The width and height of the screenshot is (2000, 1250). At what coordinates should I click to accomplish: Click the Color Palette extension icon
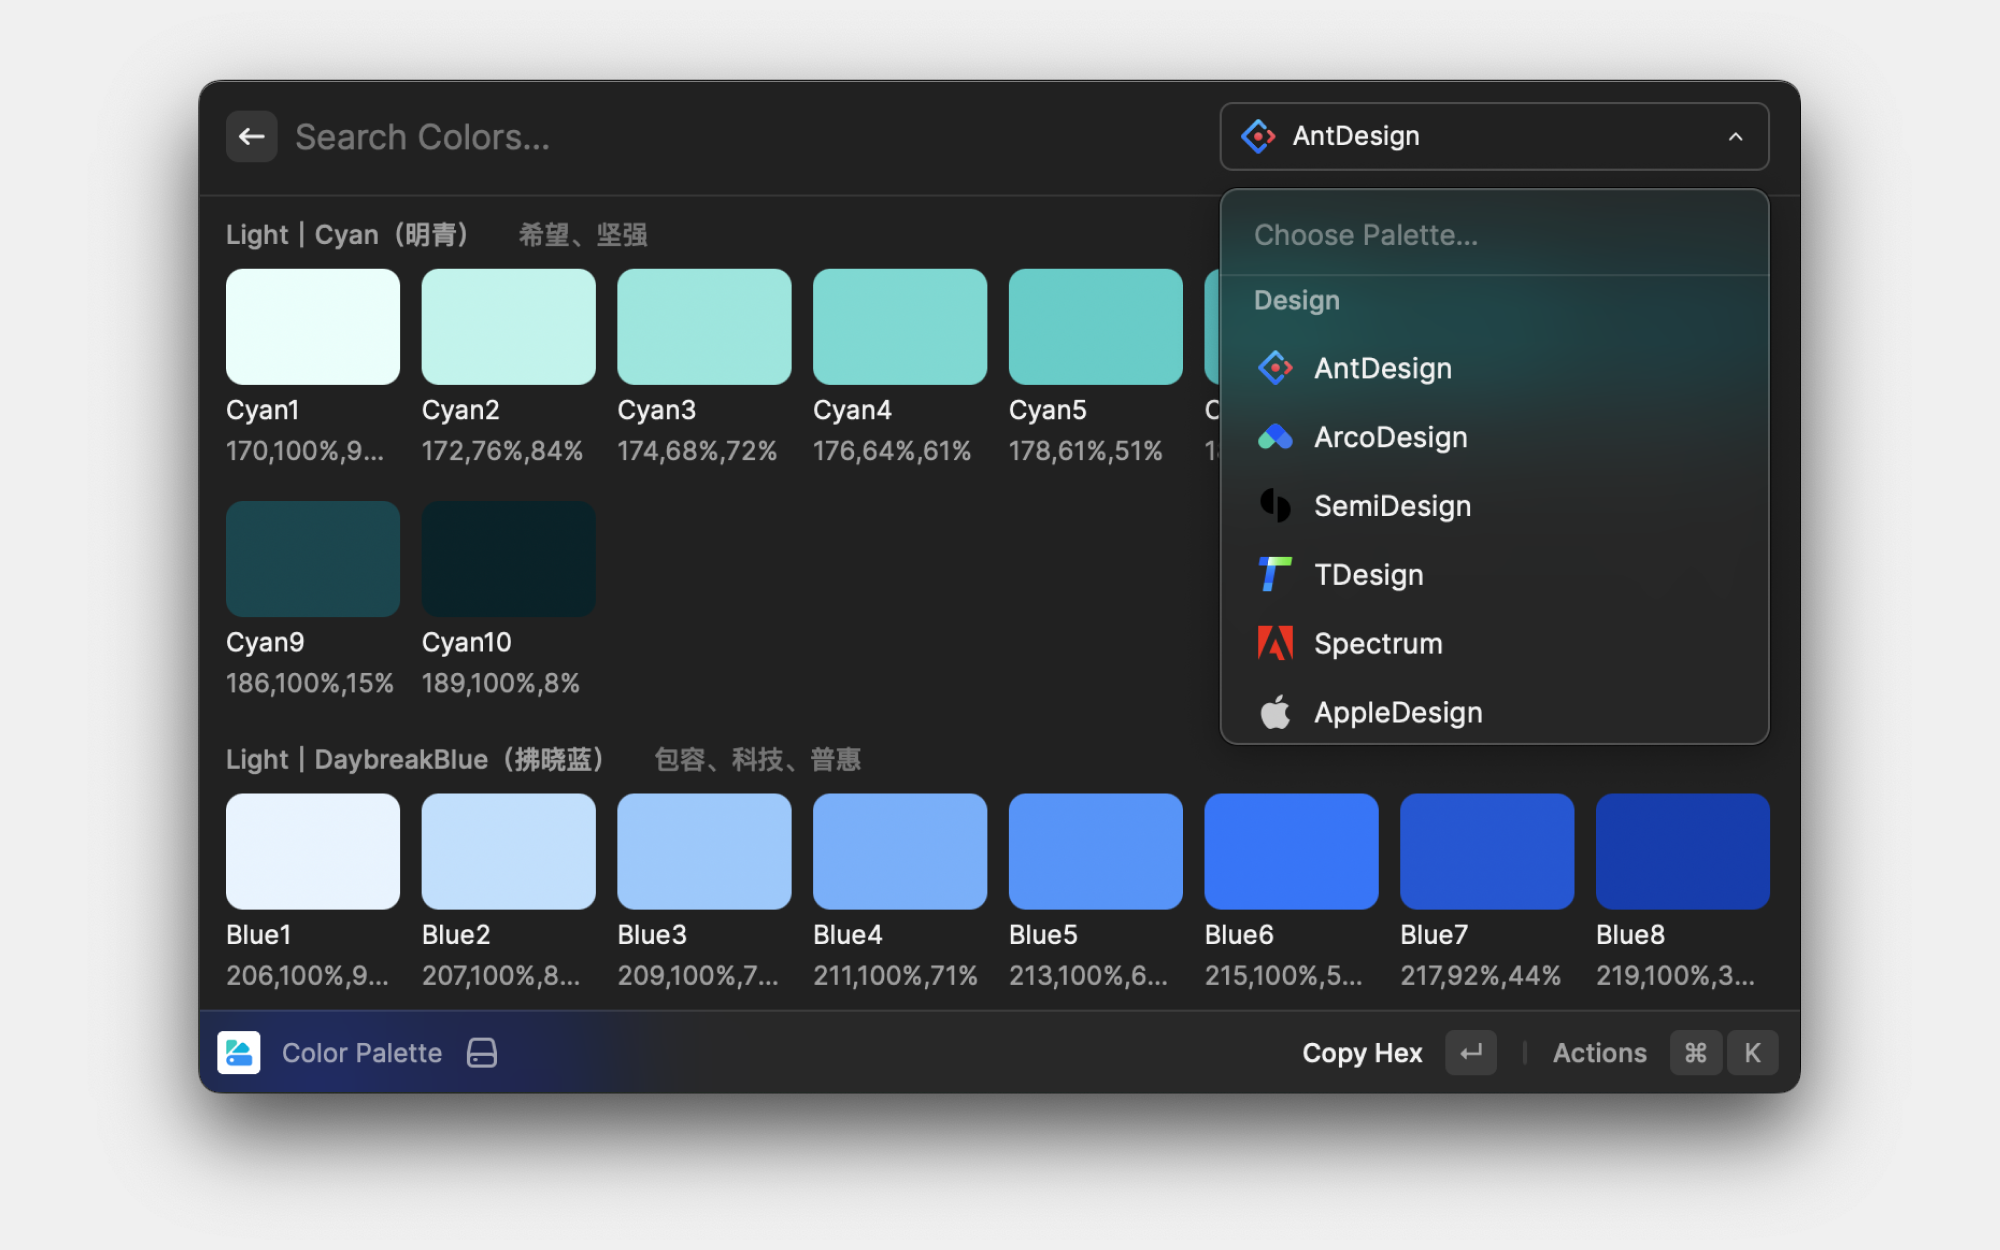point(239,1053)
